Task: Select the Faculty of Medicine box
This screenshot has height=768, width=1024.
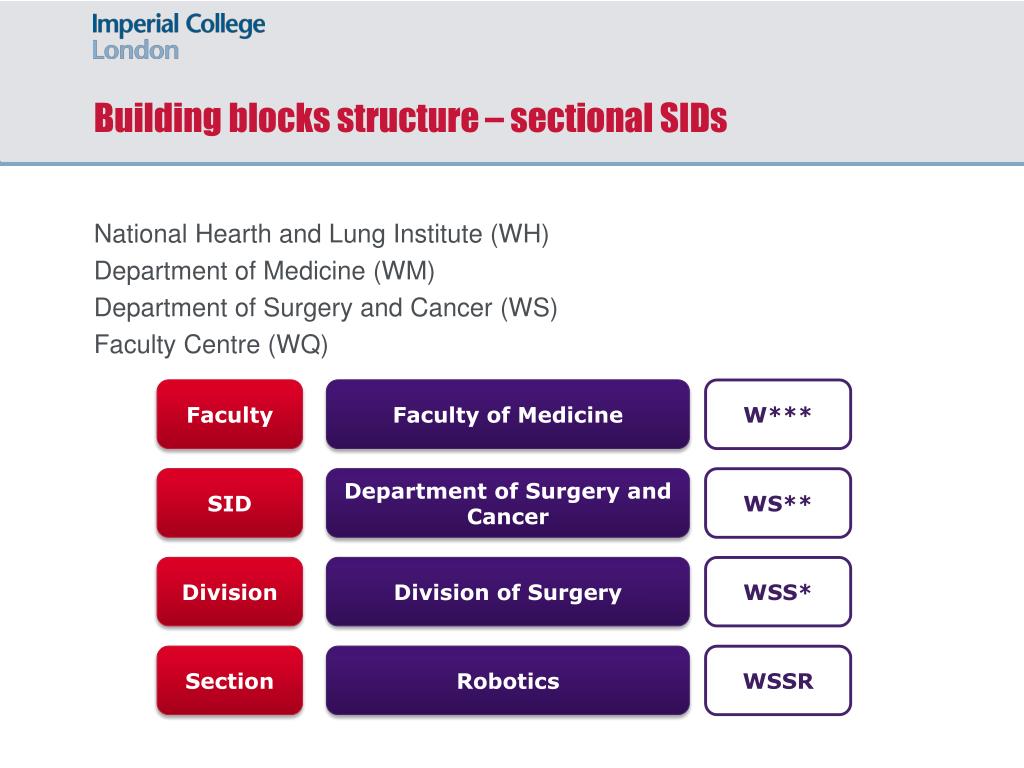Action: click(508, 414)
